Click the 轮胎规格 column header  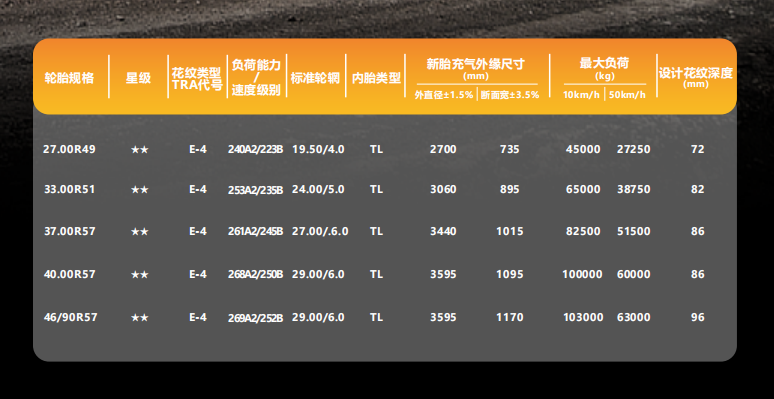coord(69,78)
